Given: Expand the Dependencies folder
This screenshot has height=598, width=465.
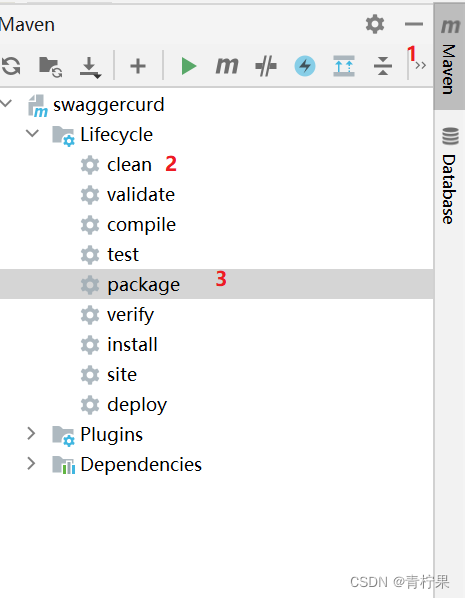Looking at the screenshot, I should (x=31, y=463).
